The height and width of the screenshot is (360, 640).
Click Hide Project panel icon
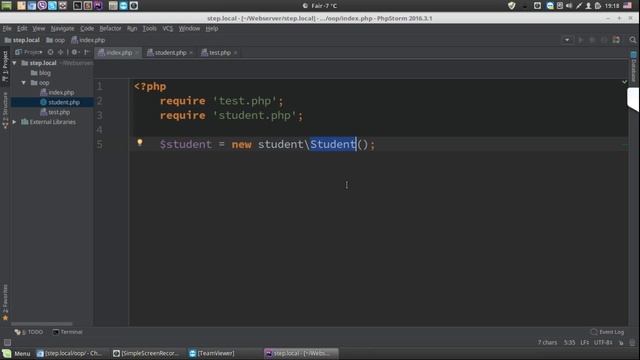click(x=87, y=52)
